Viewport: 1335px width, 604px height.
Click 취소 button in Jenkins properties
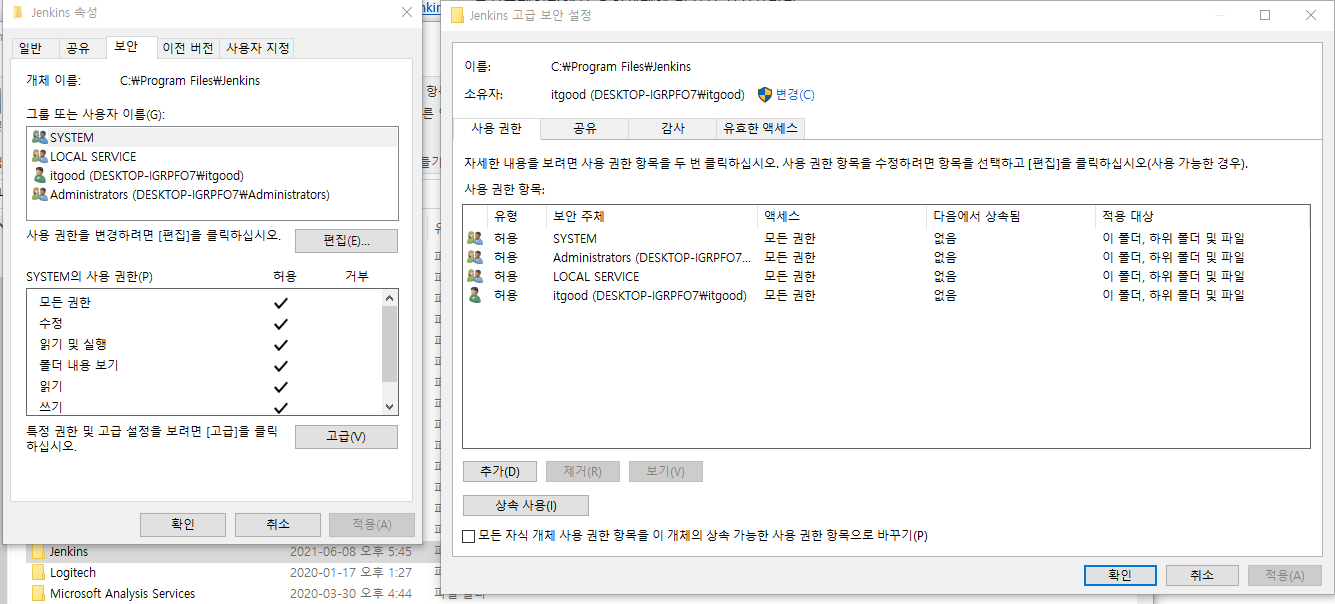click(277, 524)
